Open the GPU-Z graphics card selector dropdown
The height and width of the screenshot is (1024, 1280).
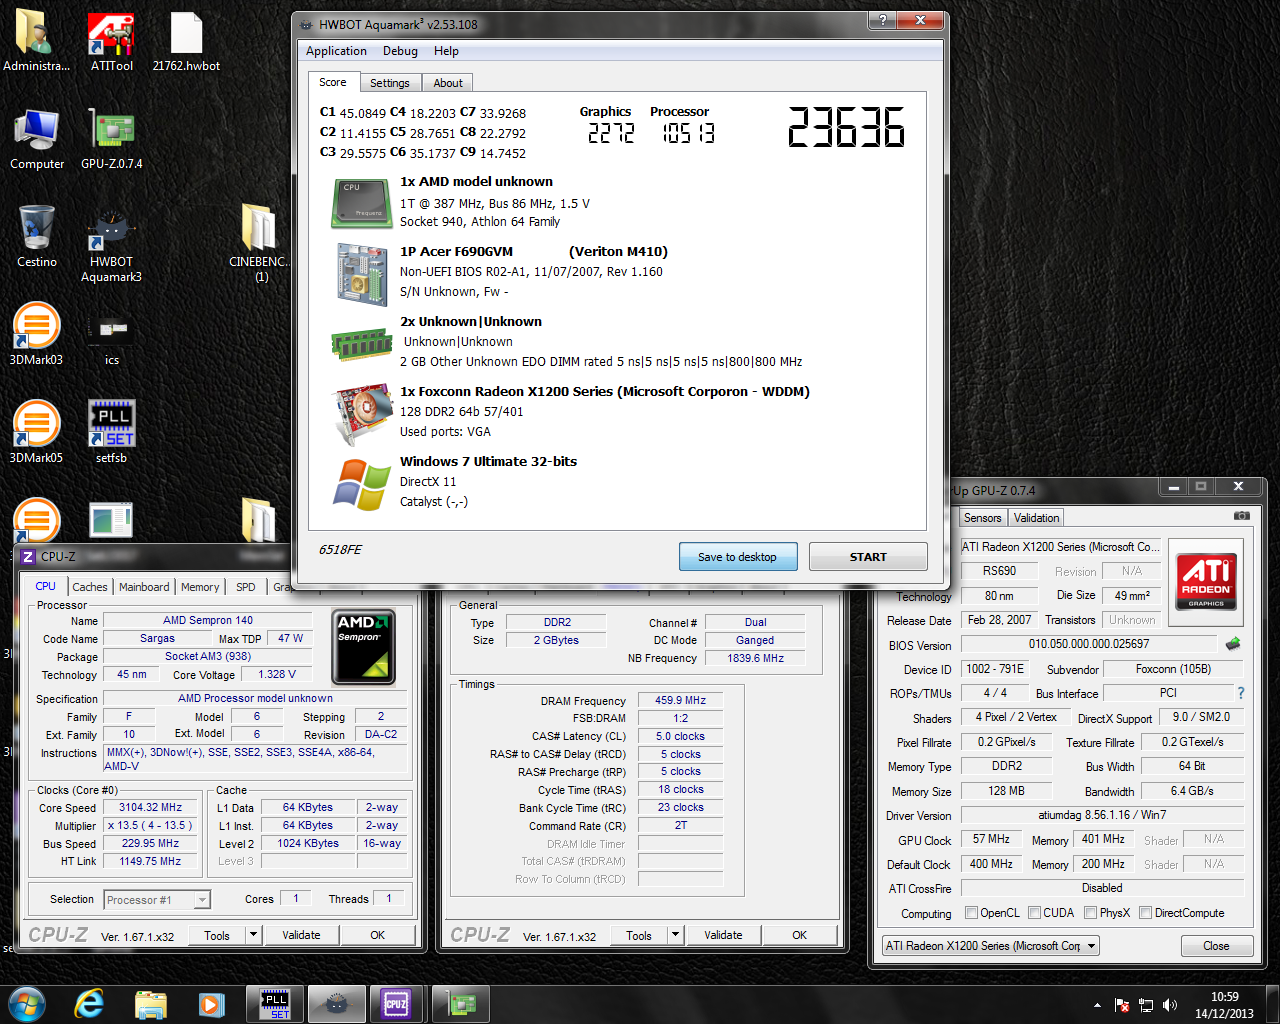pos(990,946)
